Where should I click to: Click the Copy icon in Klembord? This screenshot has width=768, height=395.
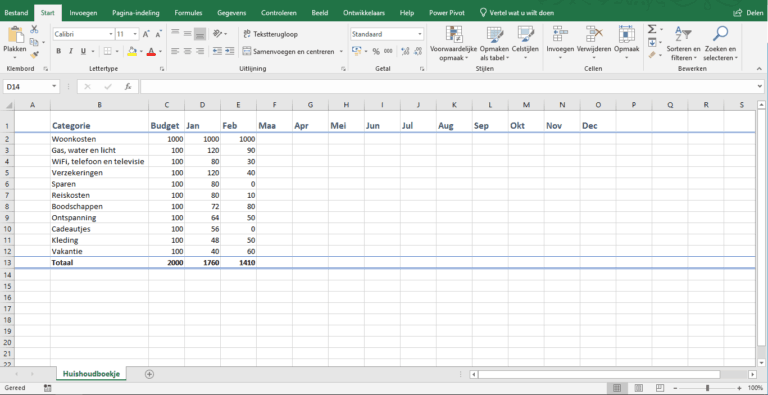(34, 42)
